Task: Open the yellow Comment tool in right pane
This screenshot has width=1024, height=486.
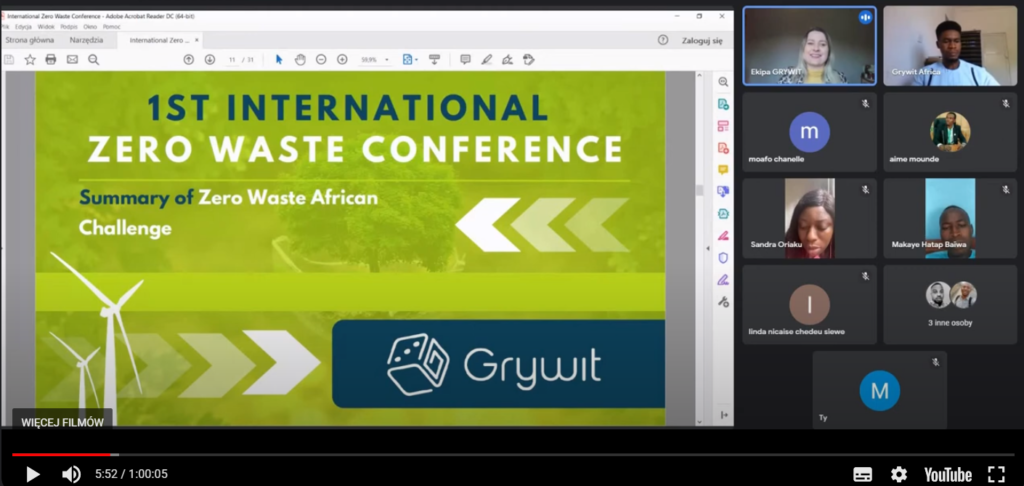Action: 723,170
